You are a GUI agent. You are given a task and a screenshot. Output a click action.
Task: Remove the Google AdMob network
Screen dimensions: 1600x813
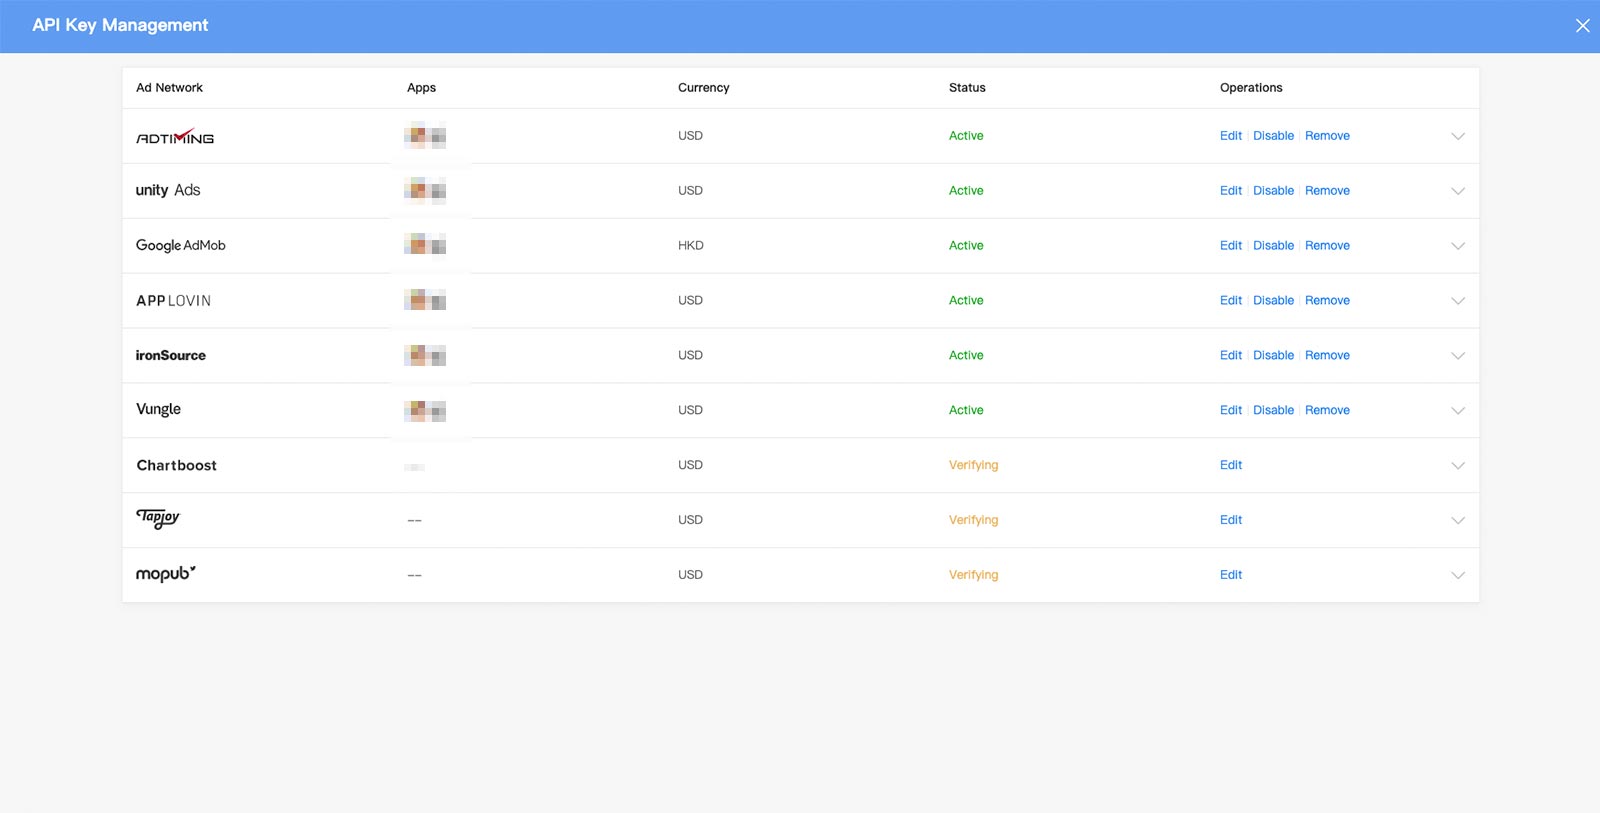coord(1327,246)
